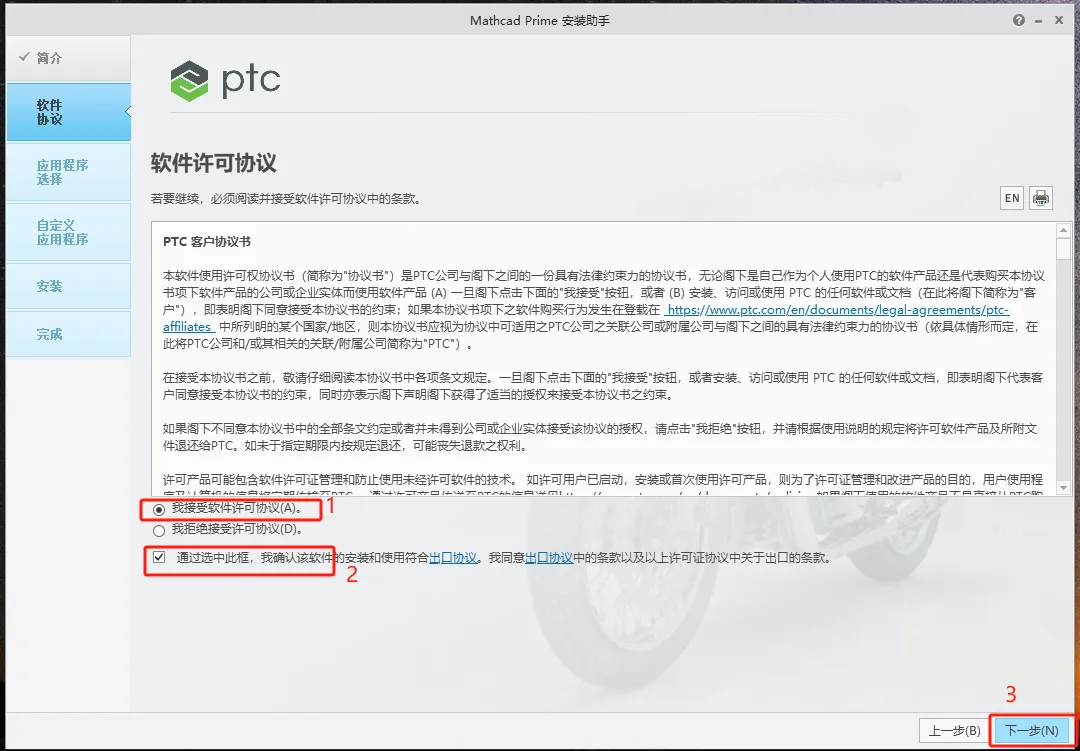
Task: Click the Mathcad Prime 安装助手 title text
Action: pyautogui.click(x=539, y=21)
